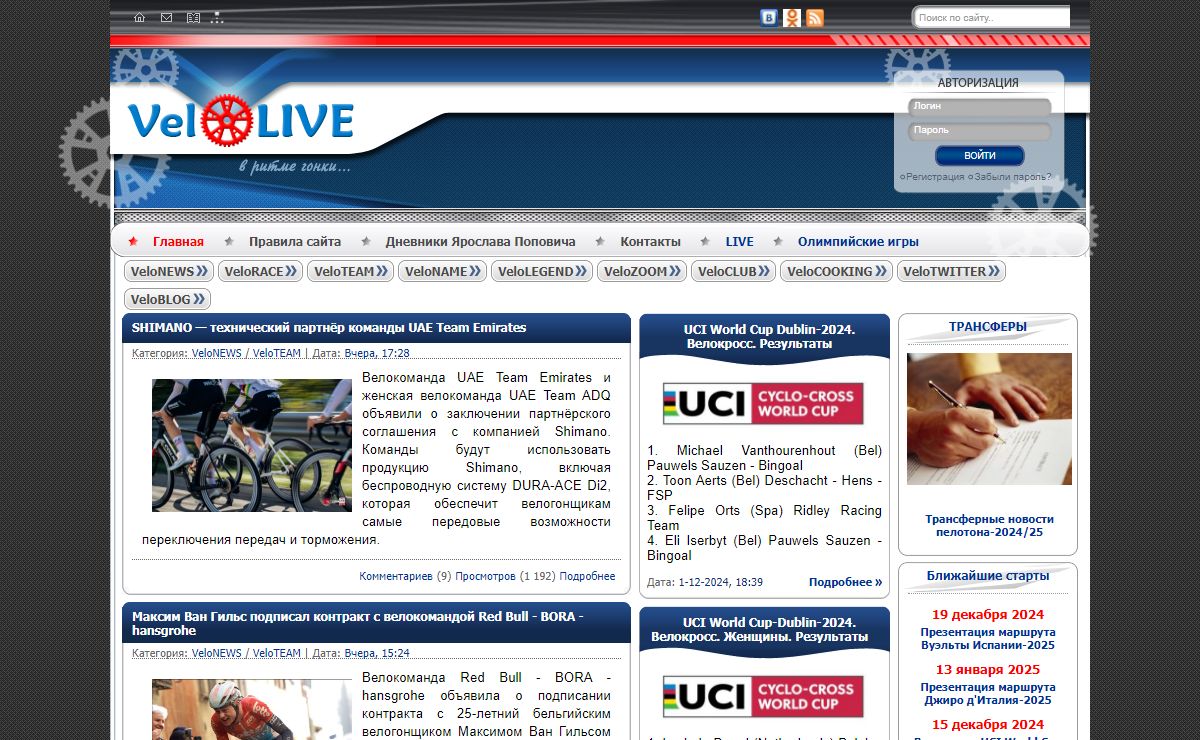The image size is (1200, 740).
Task: Click the ТРАНСФЕРЫ sidebar heading
Action: click(x=988, y=327)
